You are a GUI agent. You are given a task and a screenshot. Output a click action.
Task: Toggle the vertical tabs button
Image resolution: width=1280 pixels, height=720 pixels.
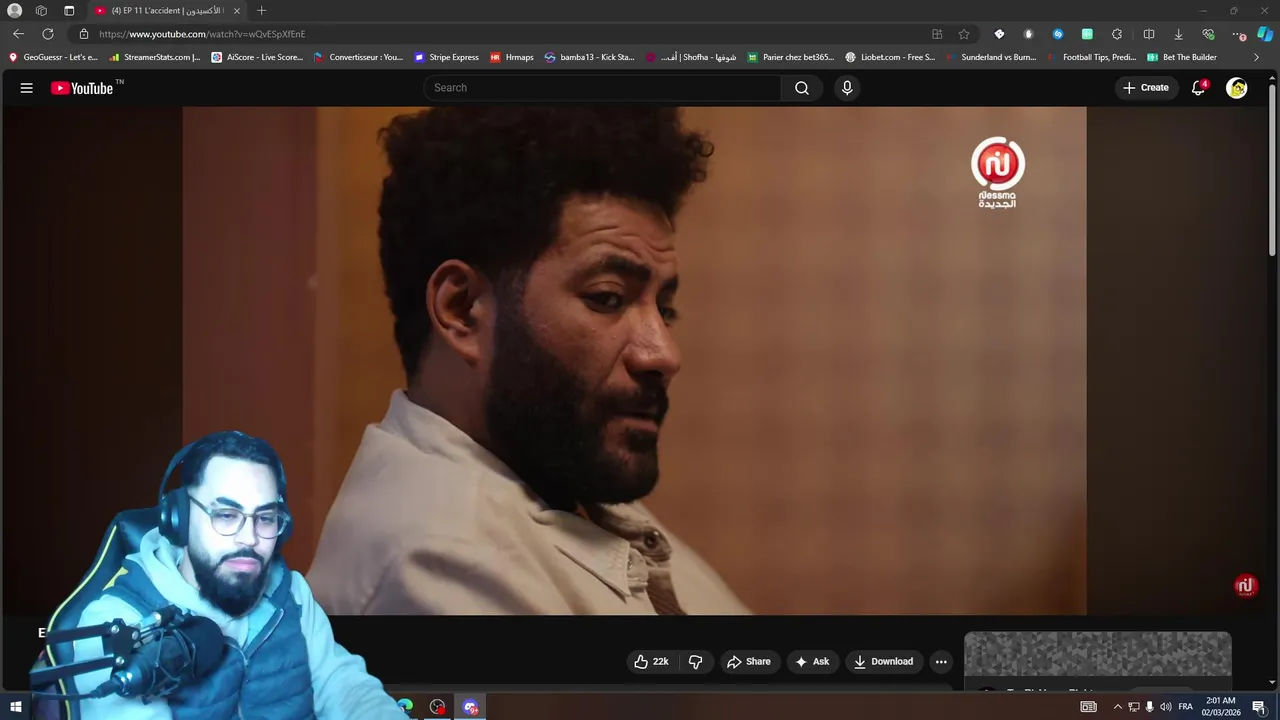[69, 10]
